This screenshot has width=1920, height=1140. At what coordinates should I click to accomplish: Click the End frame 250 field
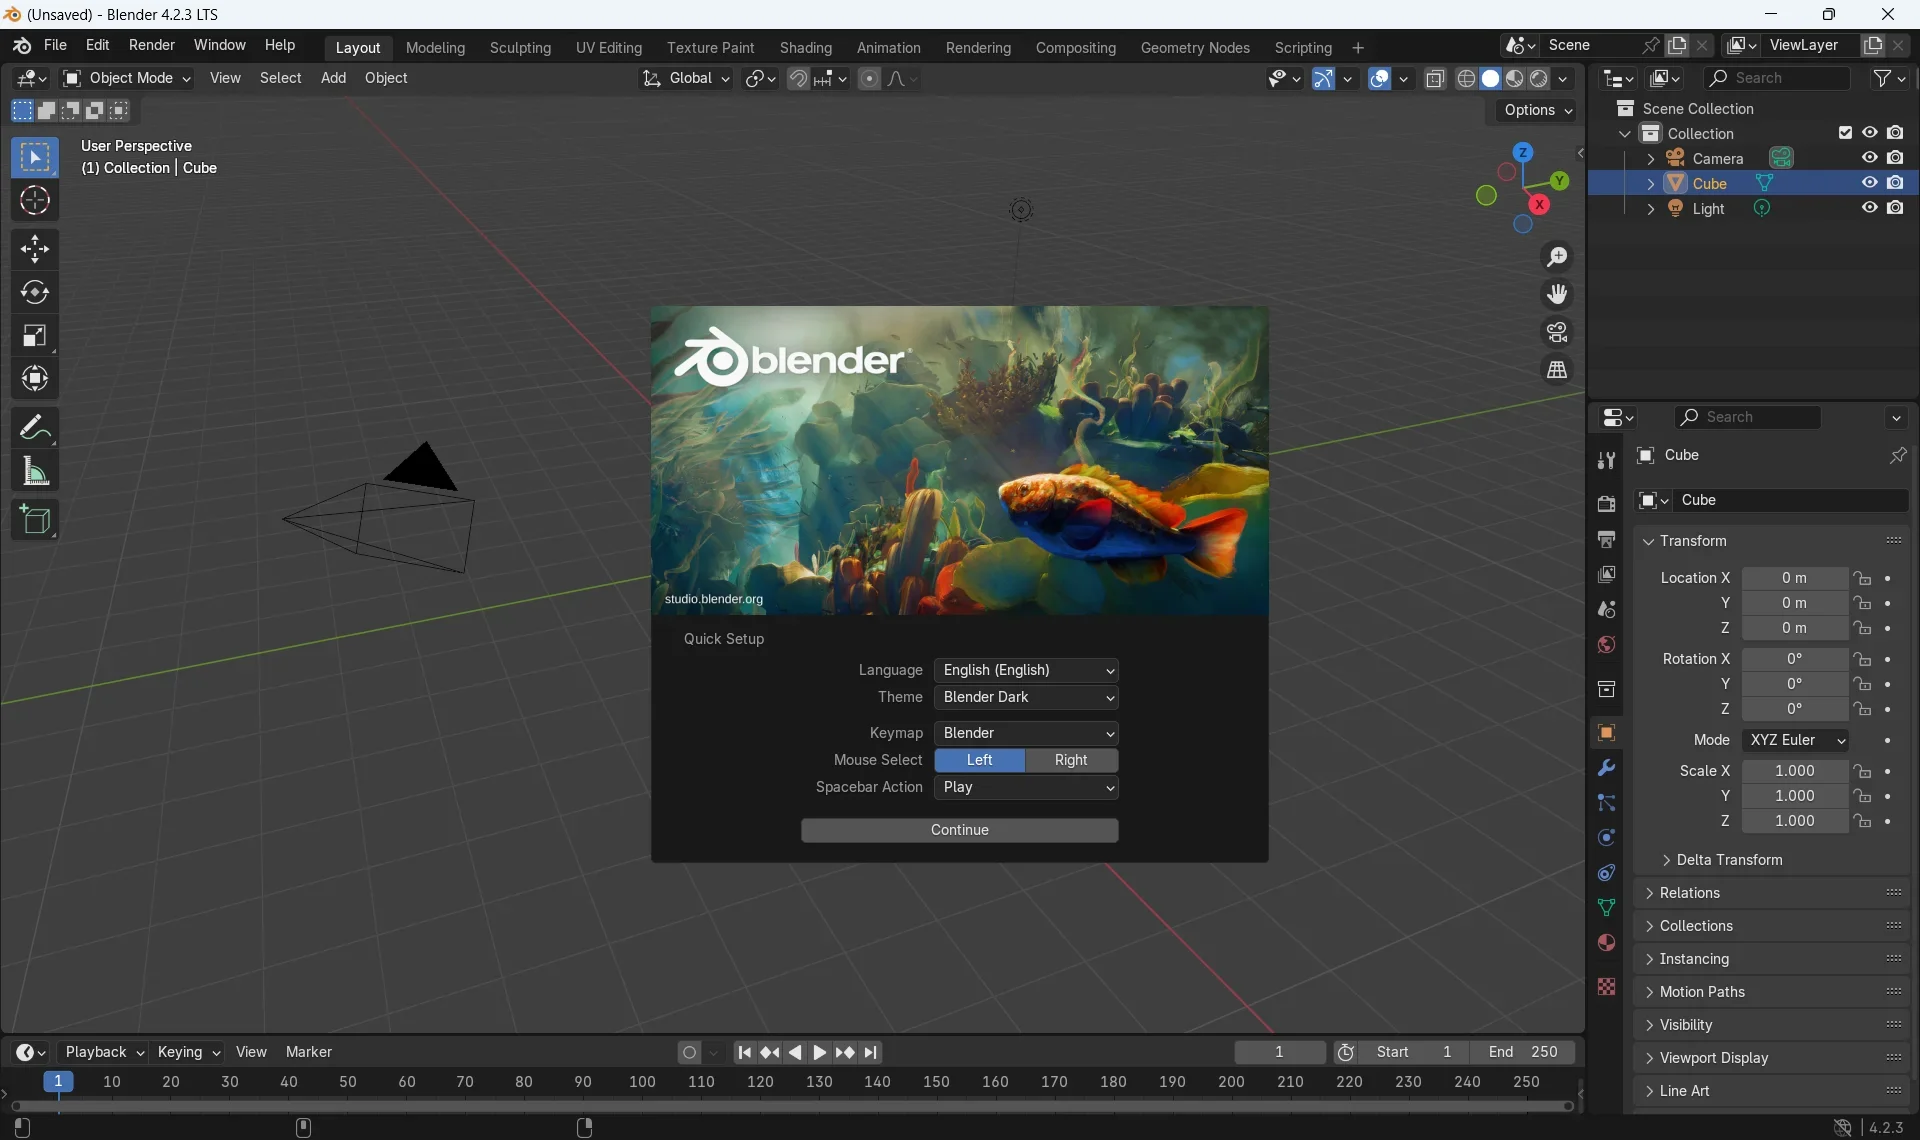(x=1523, y=1052)
